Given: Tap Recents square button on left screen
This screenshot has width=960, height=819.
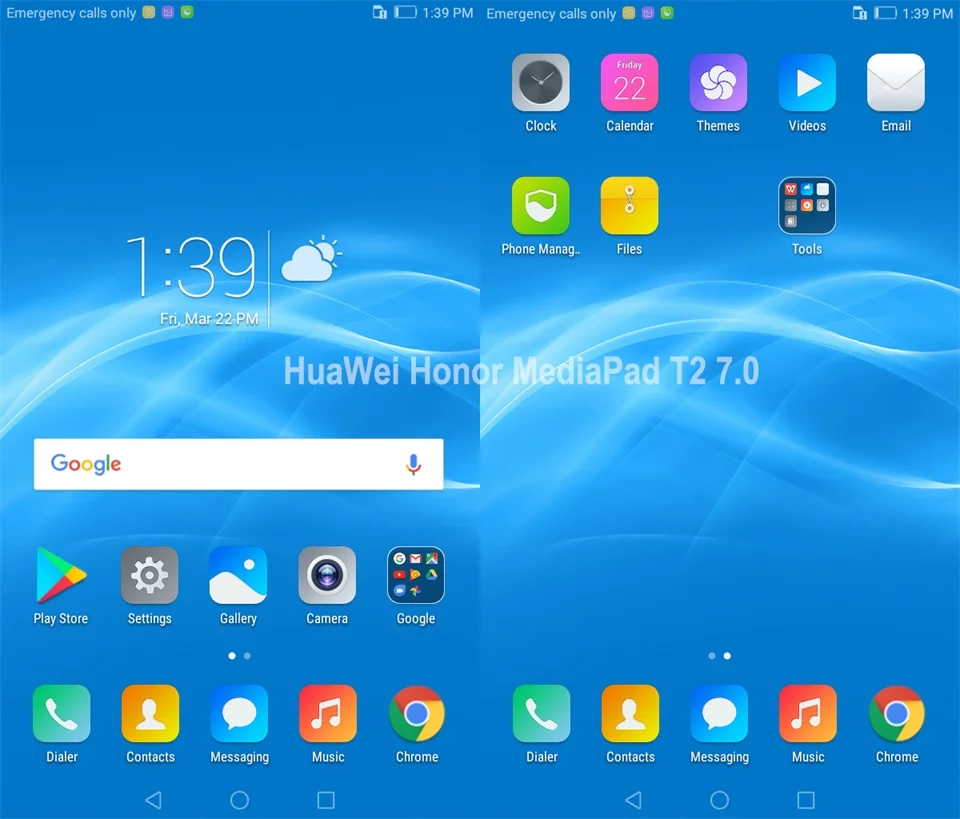Looking at the screenshot, I should (x=326, y=799).
